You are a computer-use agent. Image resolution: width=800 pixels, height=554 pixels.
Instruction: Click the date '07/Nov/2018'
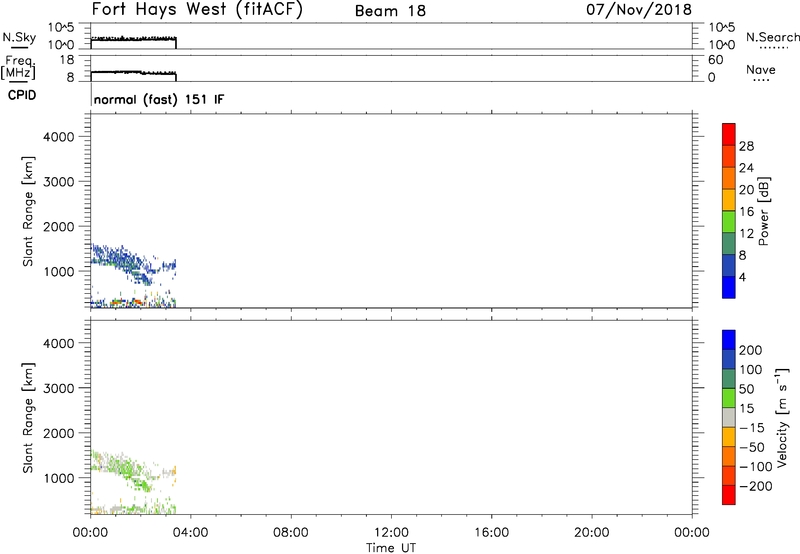pyautogui.click(x=639, y=9)
